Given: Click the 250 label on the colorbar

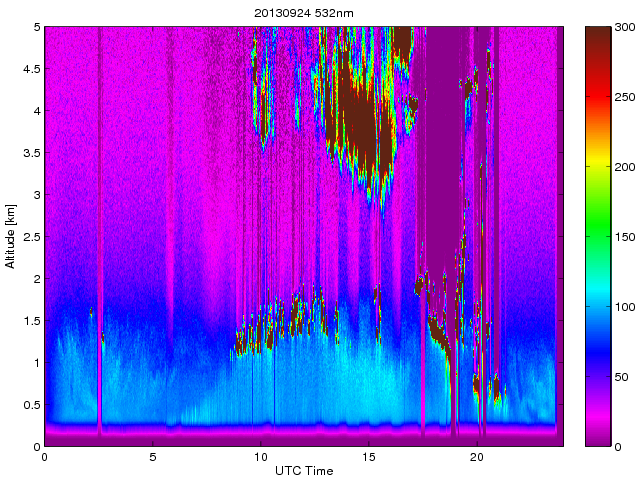Looking at the screenshot, I should coord(625,97).
